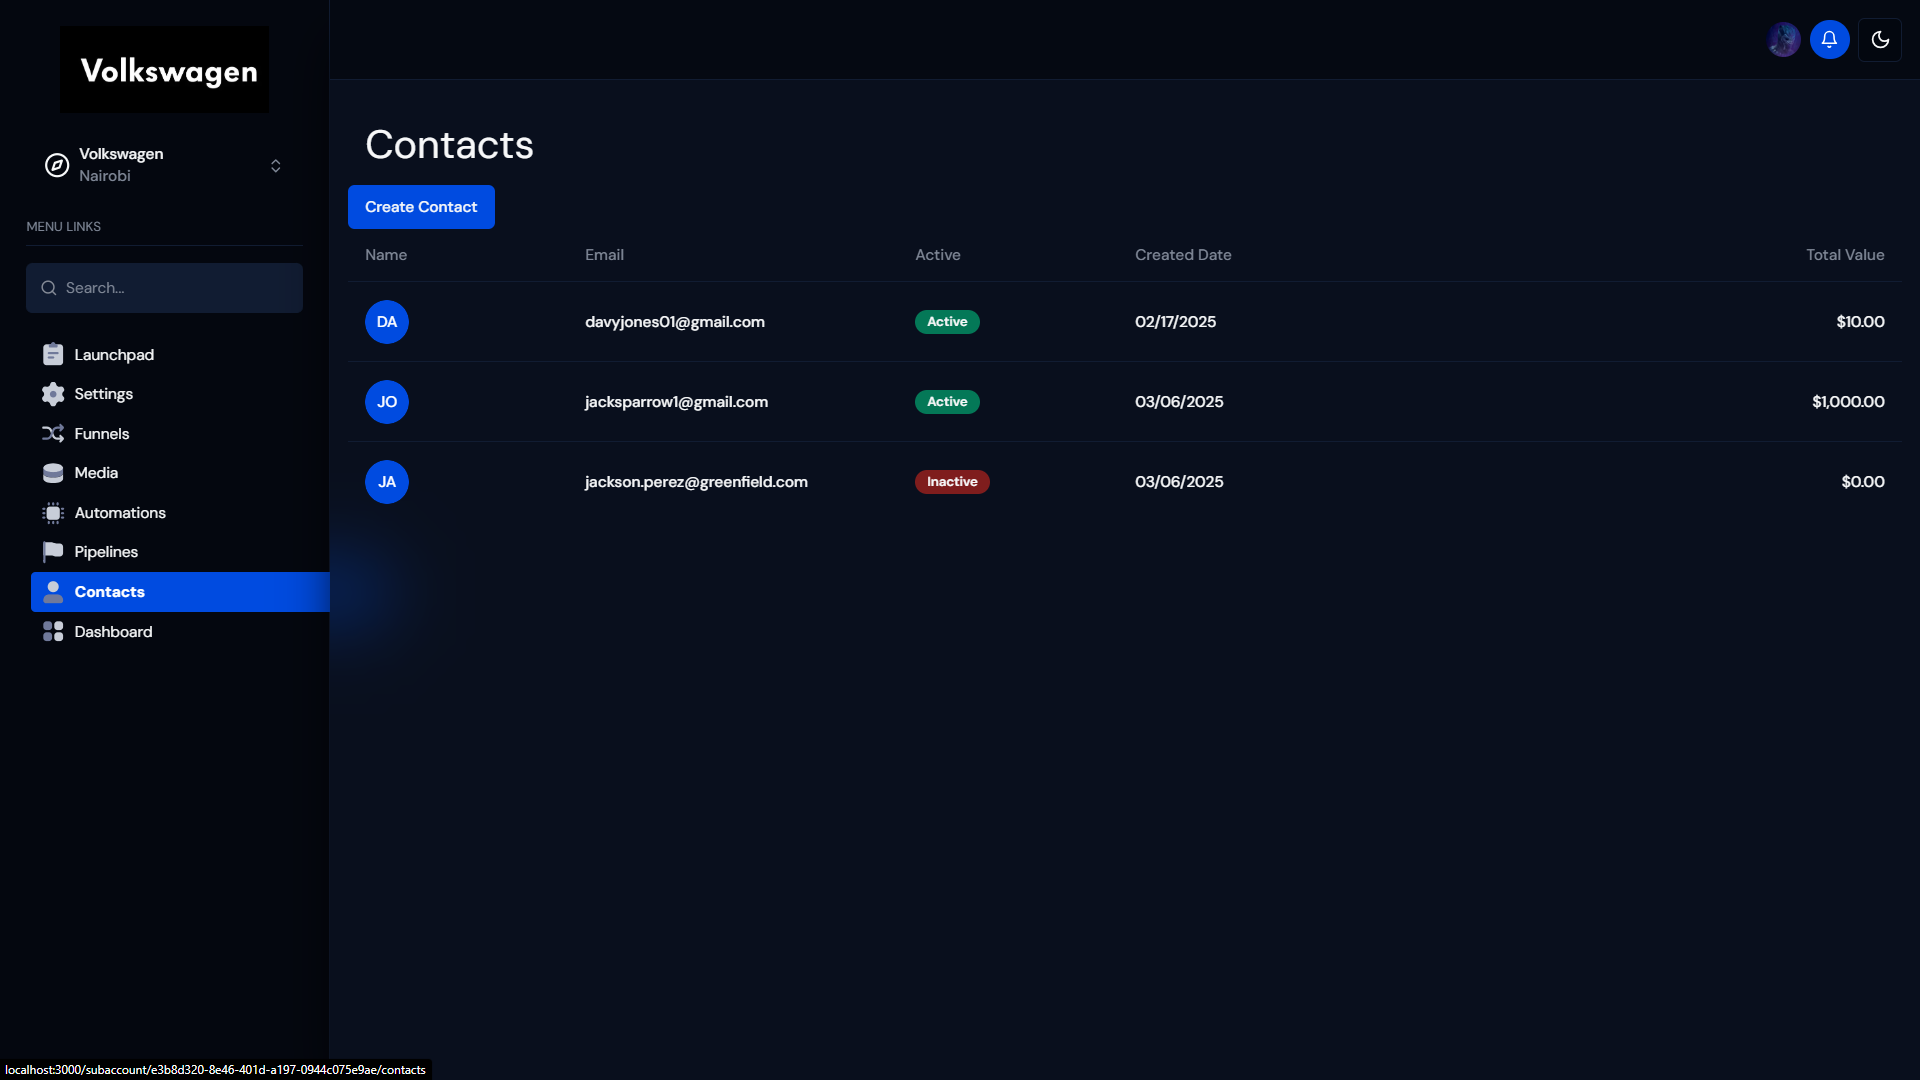1920x1080 pixels.
Task: Click Active badge in davyjones01 row
Action: pos(947,322)
